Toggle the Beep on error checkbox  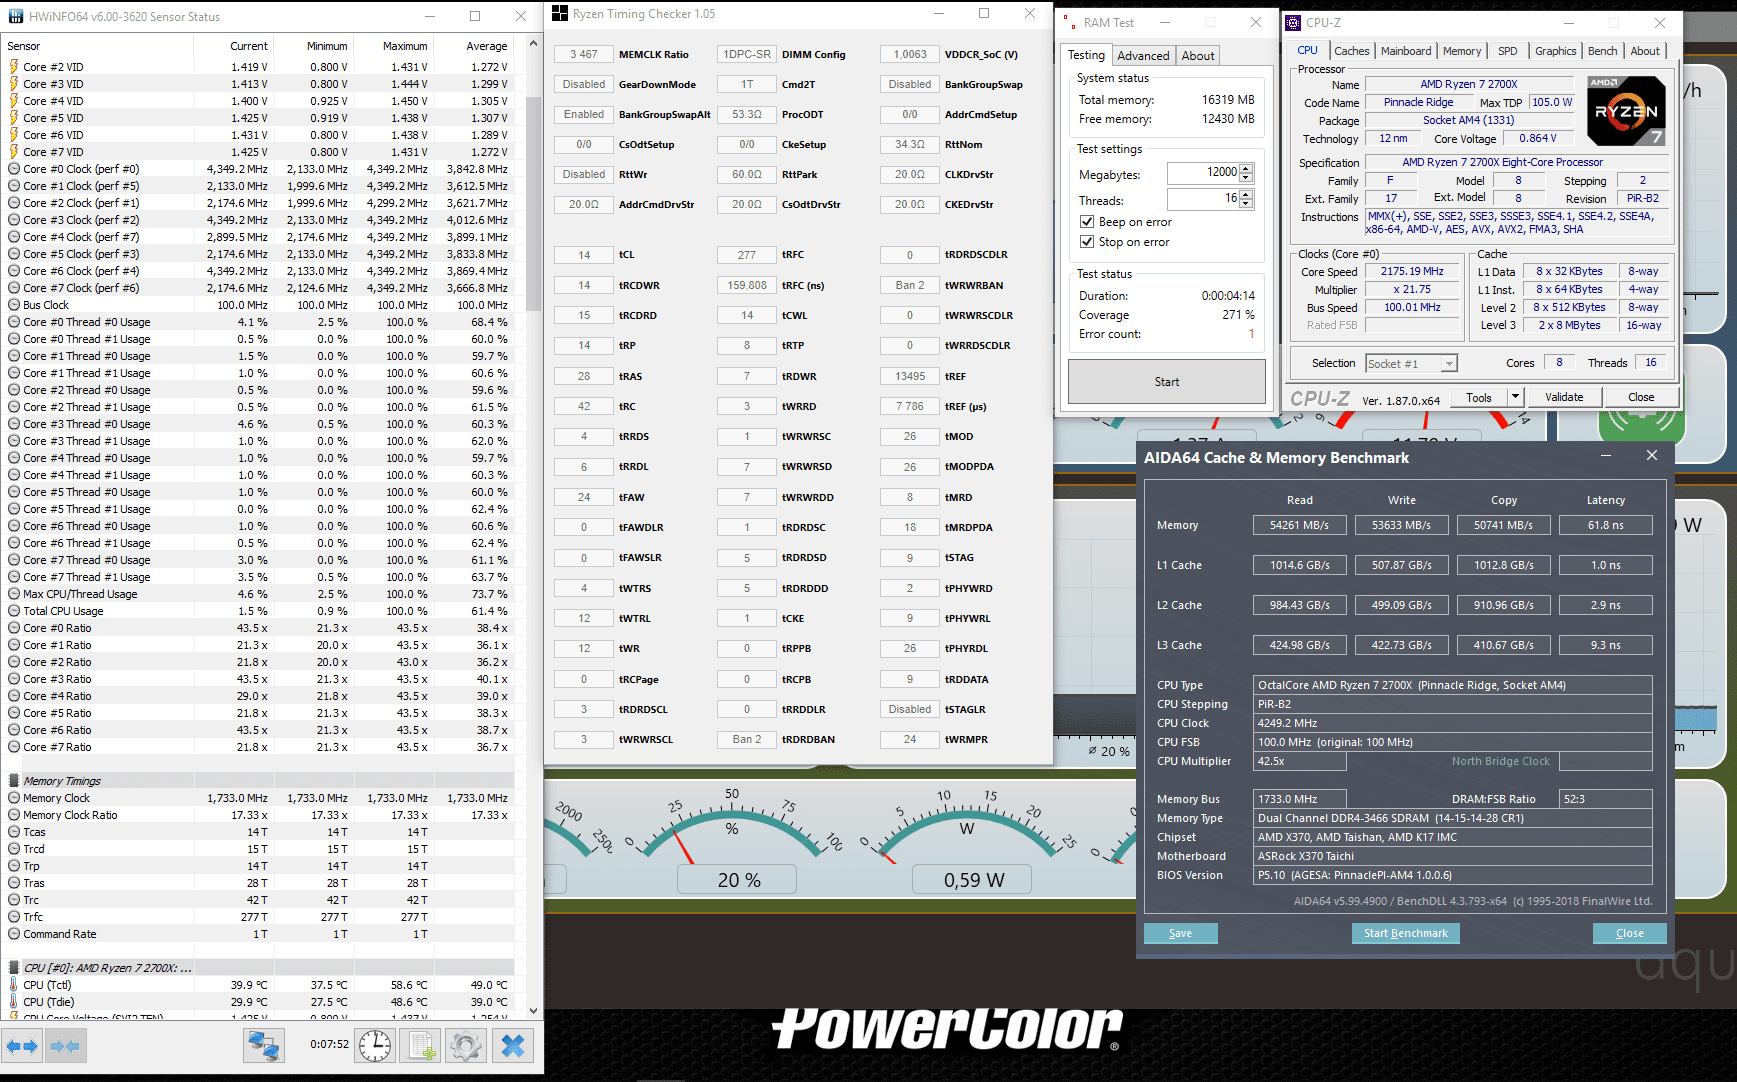click(x=1087, y=222)
